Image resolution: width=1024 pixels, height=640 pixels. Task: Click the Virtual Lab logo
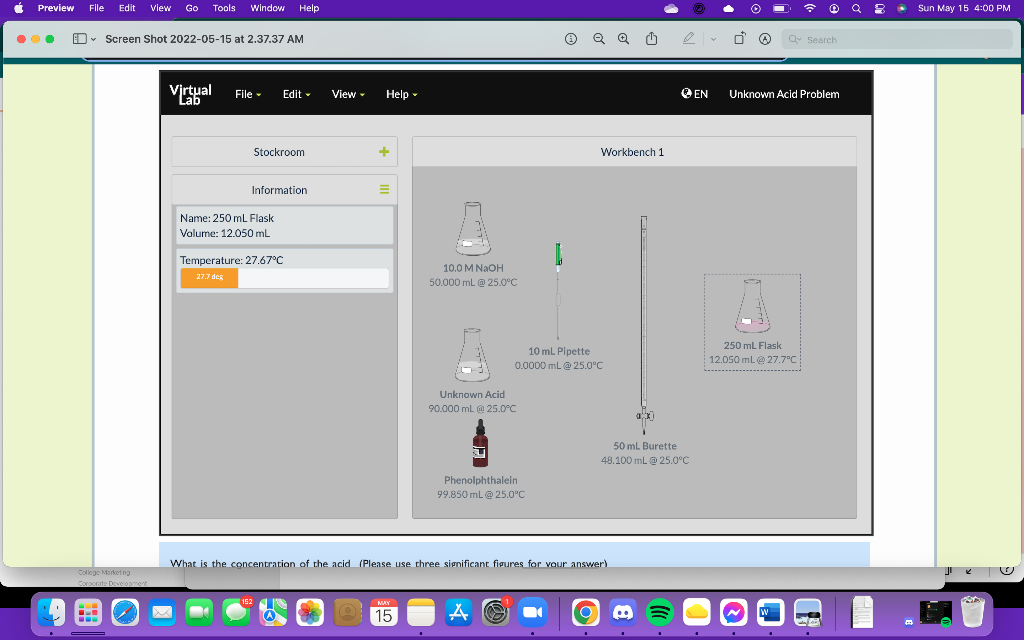[190, 94]
